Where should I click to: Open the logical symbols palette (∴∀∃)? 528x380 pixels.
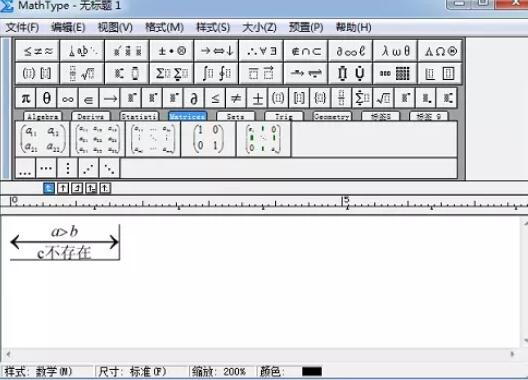[x=261, y=51]
